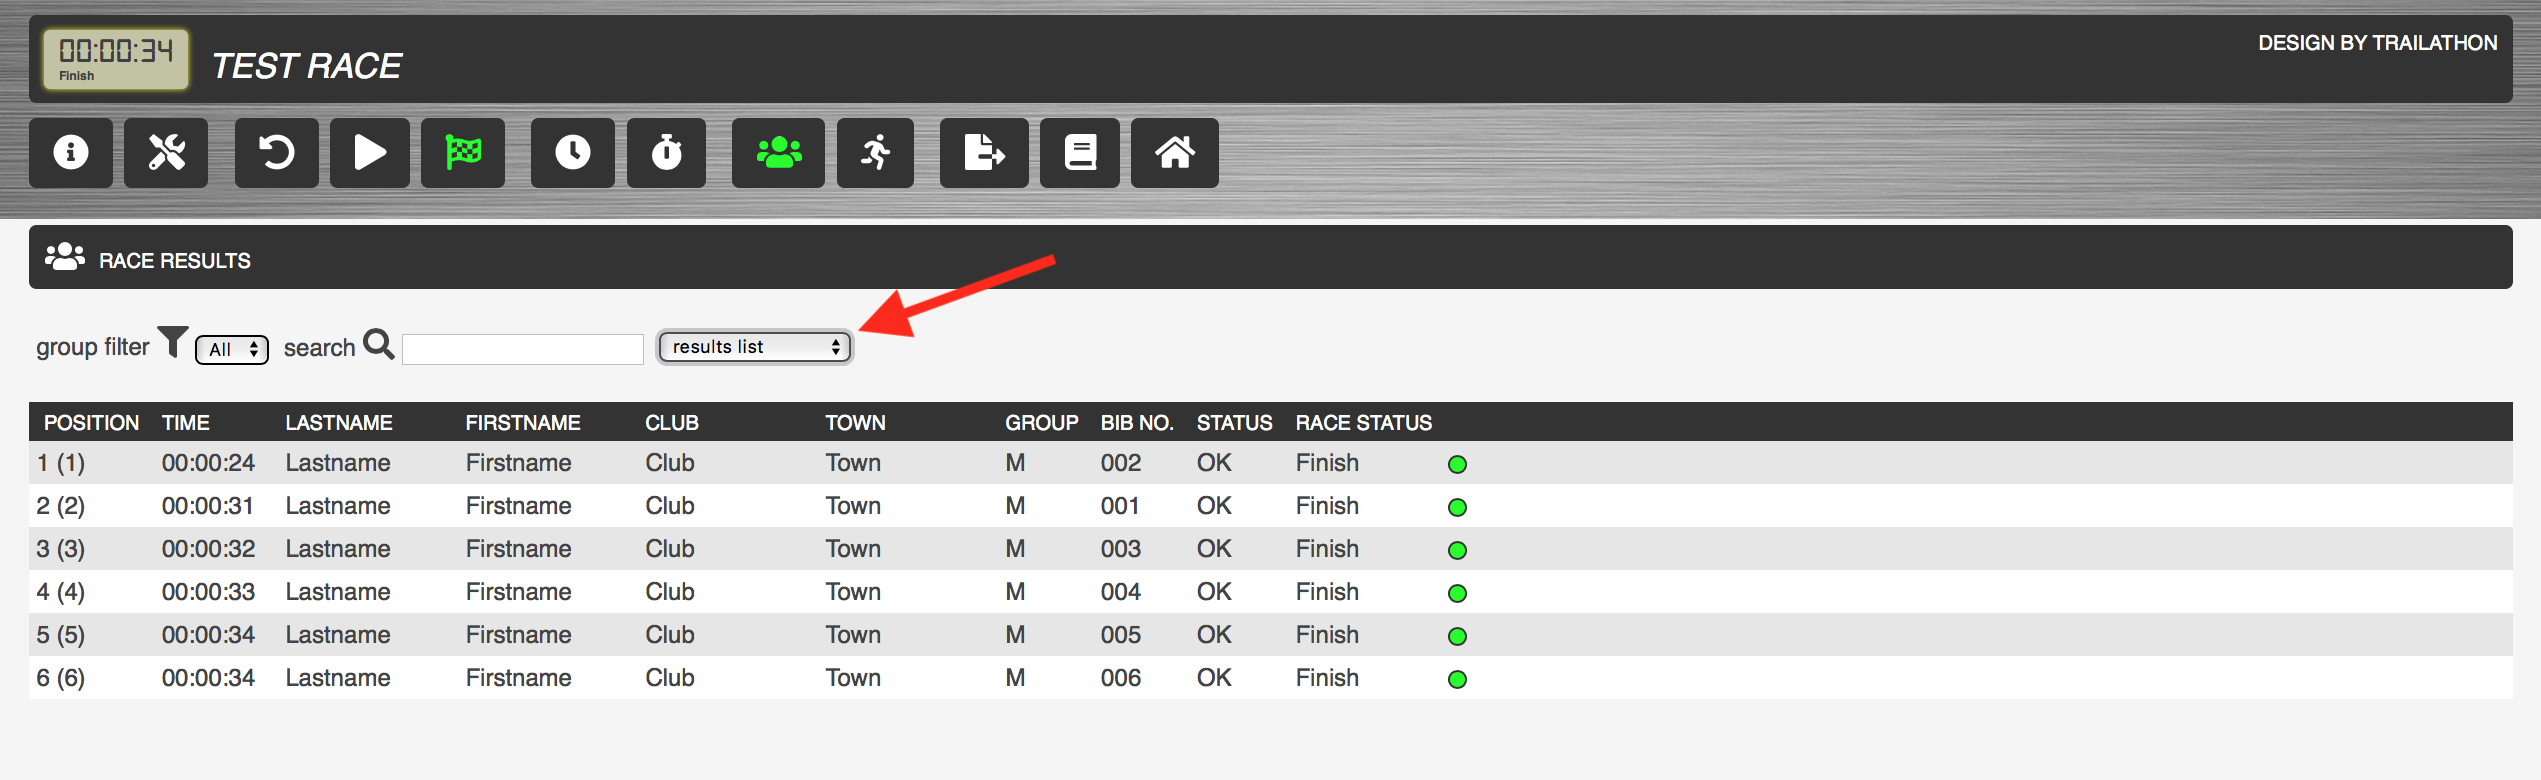Open the book log icon
Image resolution: width=2541 pixels, height=780 pixels.
pos(1079,153)
